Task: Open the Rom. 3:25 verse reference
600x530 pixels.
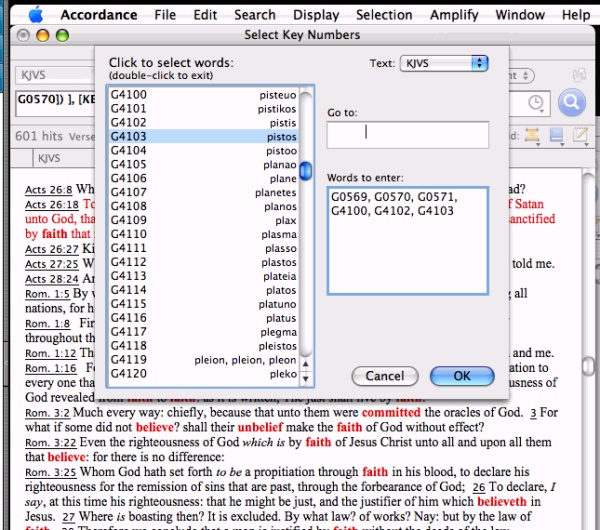Action: click(51, 473)
